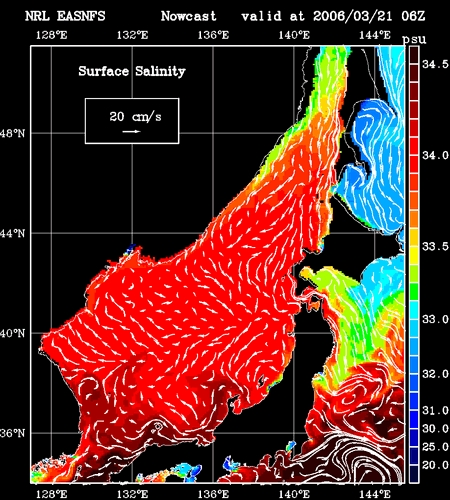Click the 36°N latitude label
Image resolution: width=450 pixels, height=500 pixels.
12,433
